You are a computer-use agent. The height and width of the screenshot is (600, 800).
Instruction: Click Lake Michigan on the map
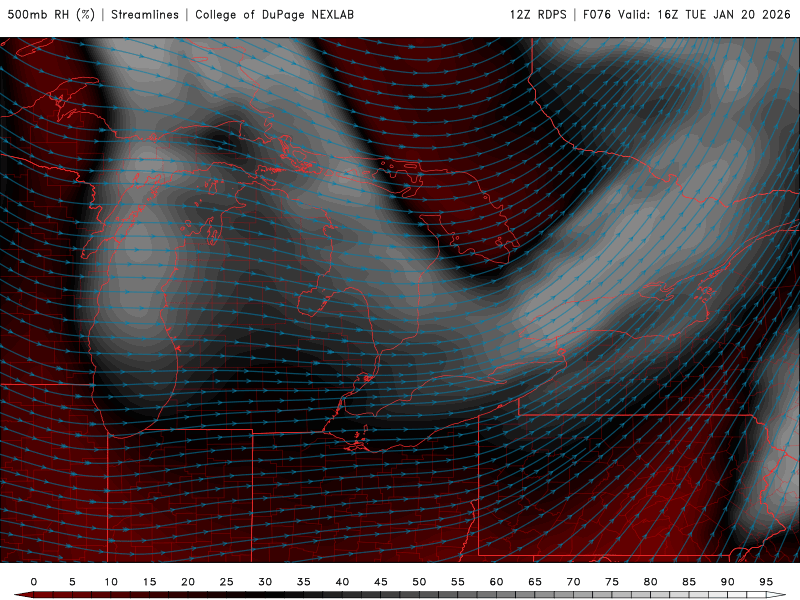click(x=133, y=306)
